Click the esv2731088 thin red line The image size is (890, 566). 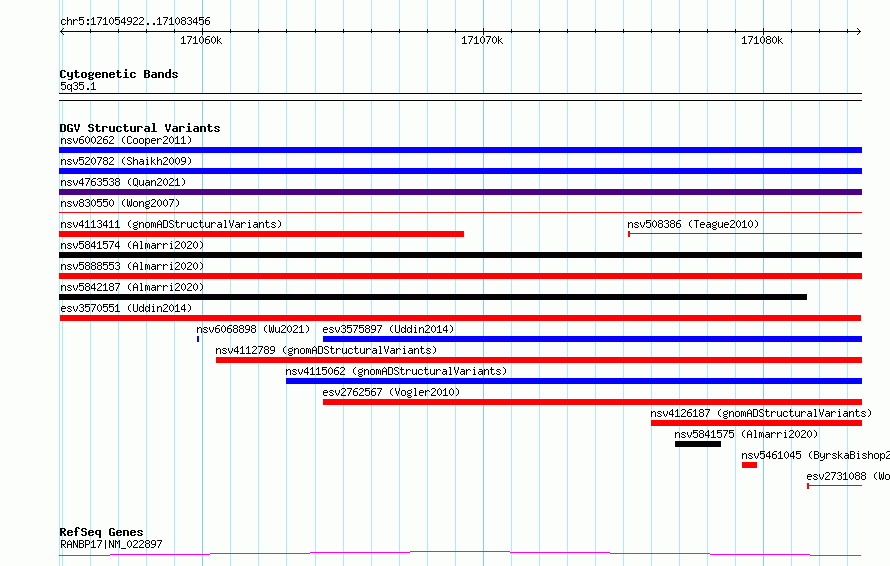(834, 486)
